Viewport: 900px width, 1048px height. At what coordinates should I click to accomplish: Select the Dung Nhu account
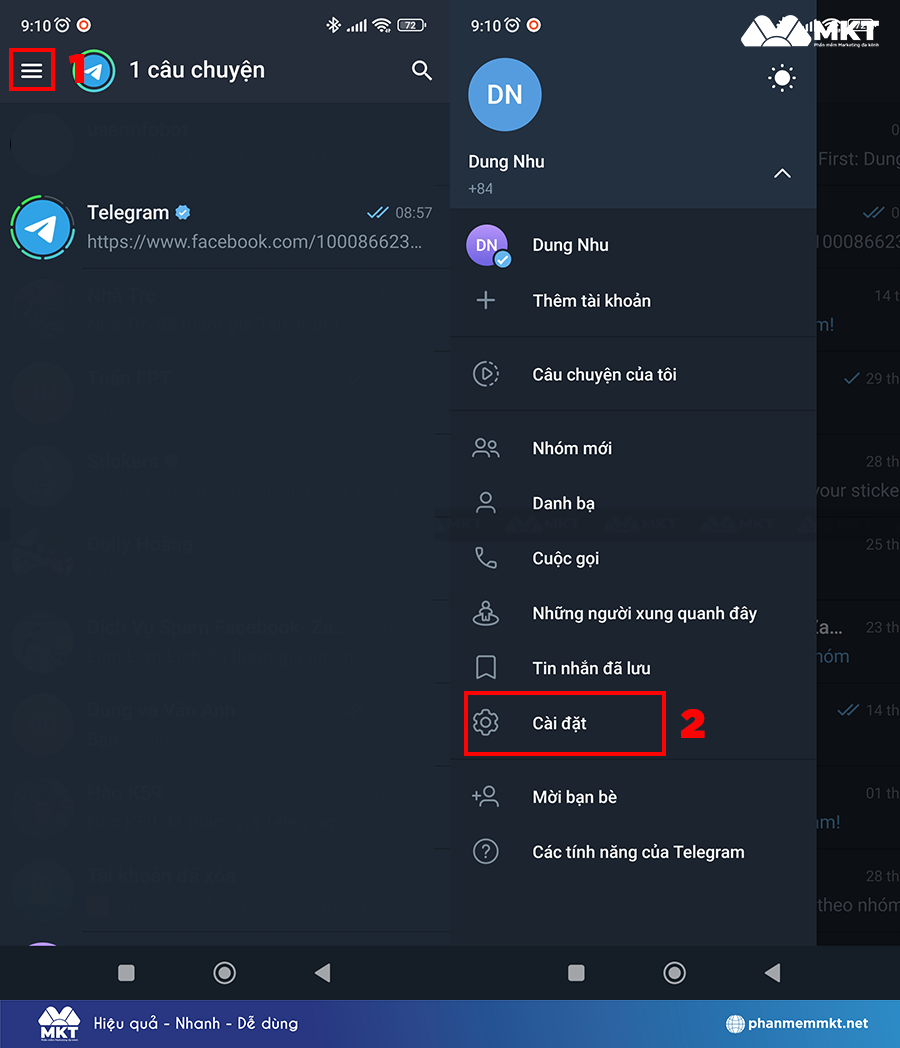point(570,245)
